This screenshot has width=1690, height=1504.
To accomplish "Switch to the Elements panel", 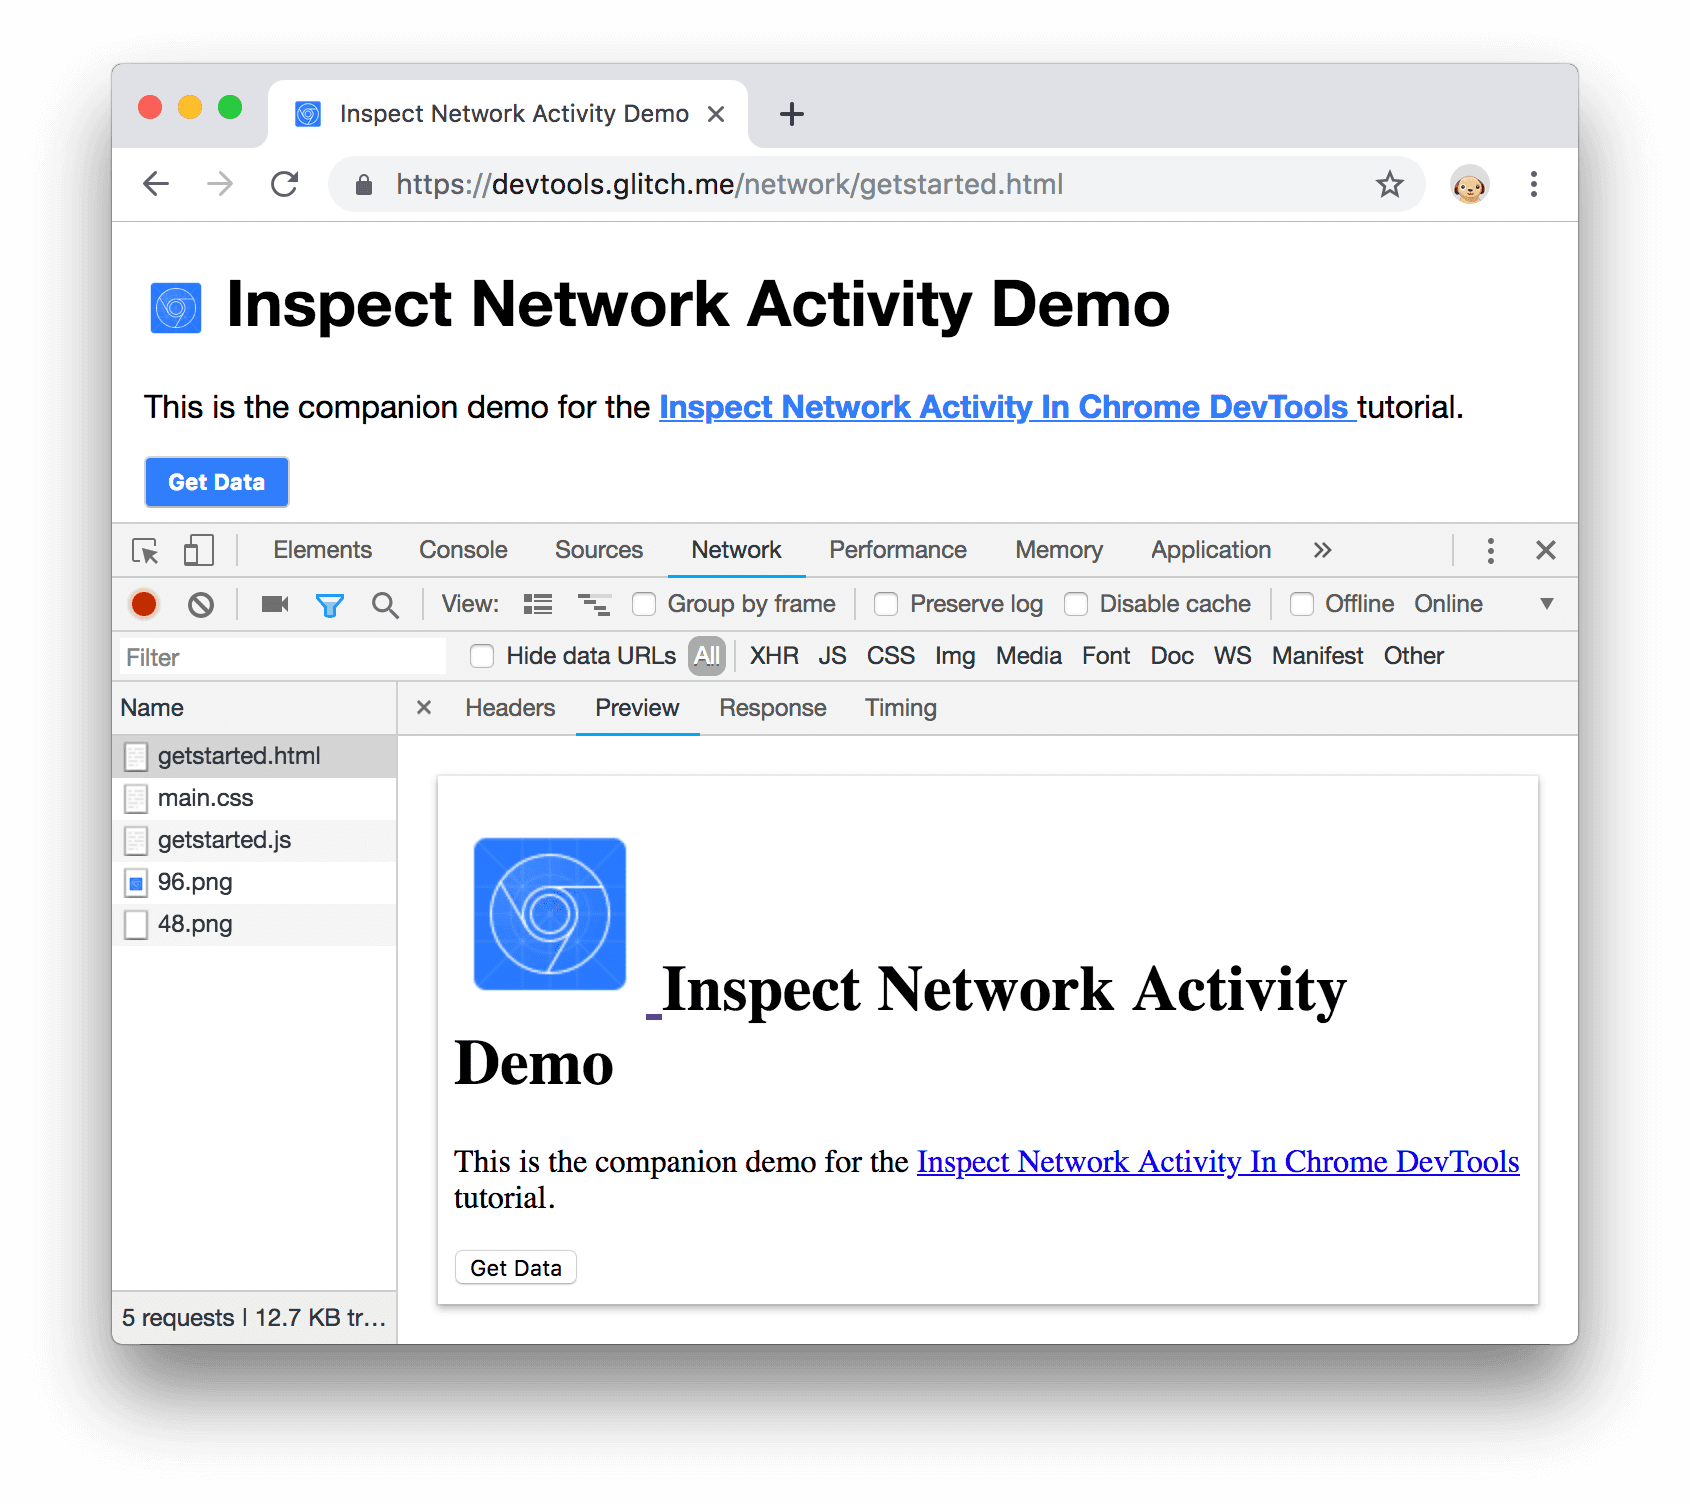I will coord(322,550).
